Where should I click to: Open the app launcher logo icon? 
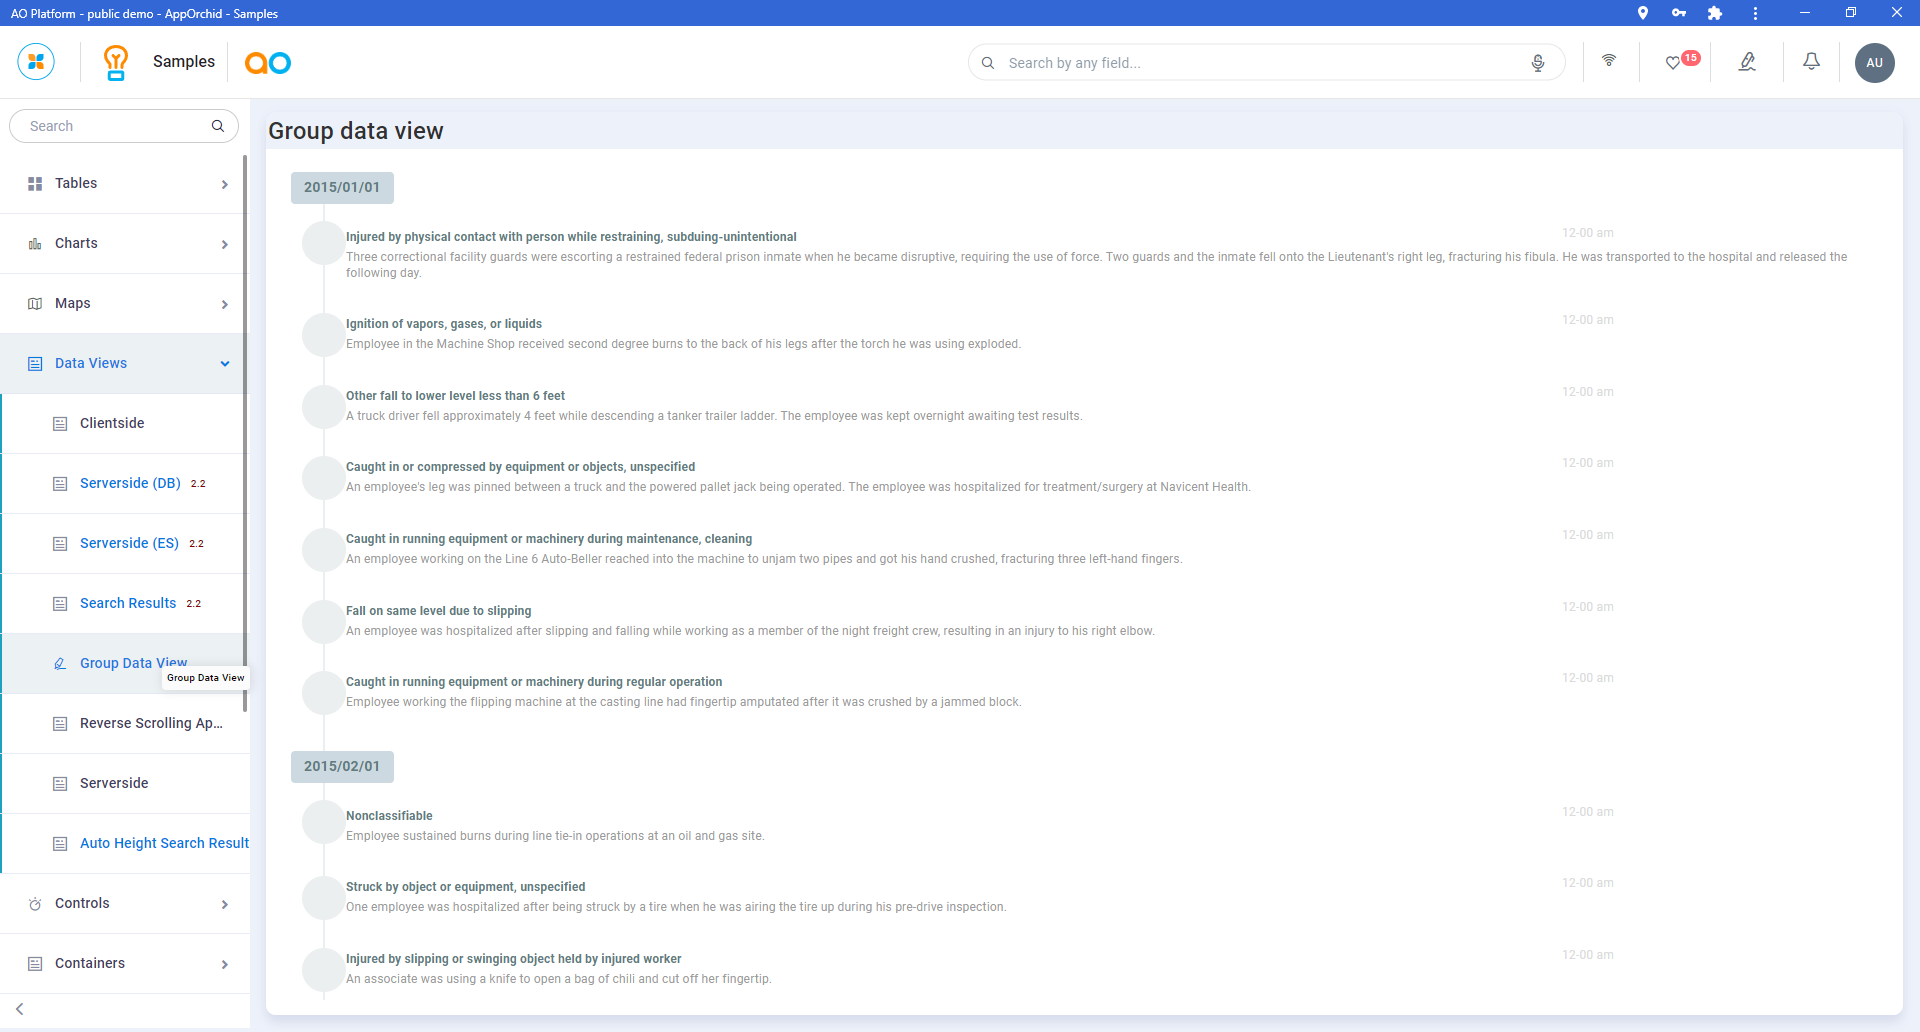[x=36, y=62]
